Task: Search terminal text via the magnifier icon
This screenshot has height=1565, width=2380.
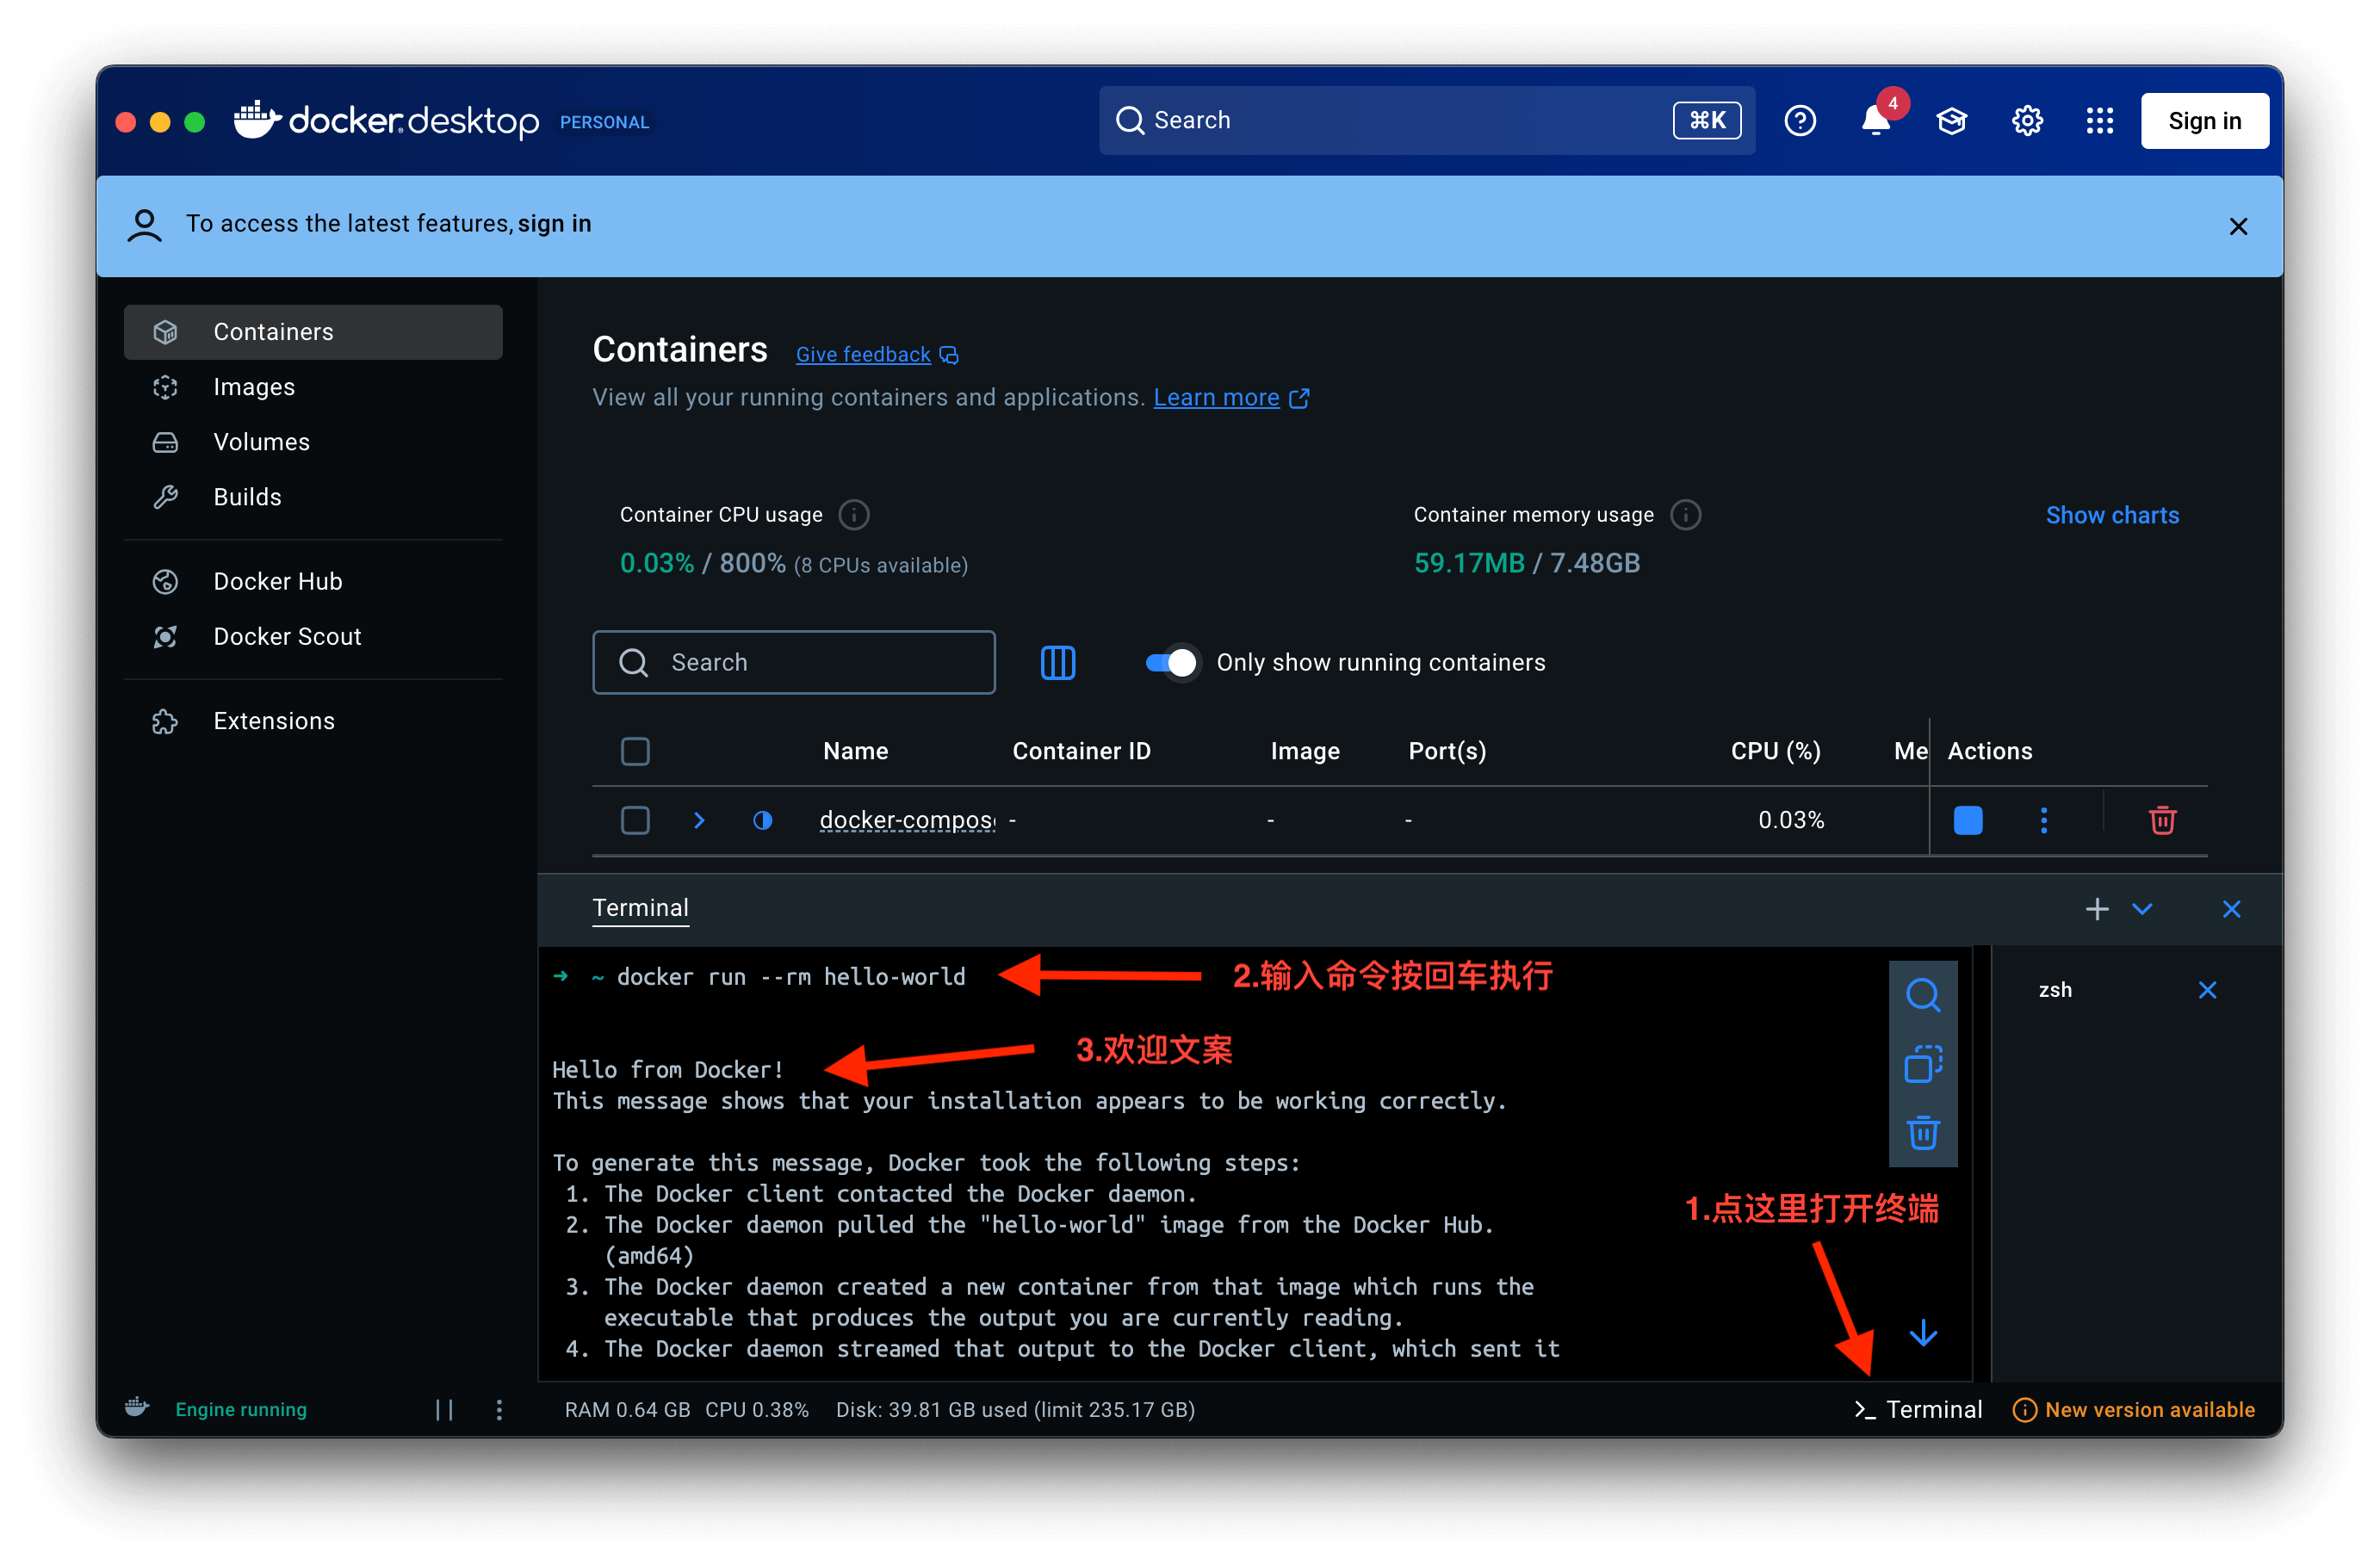Action: click(x=1922, y=995)
